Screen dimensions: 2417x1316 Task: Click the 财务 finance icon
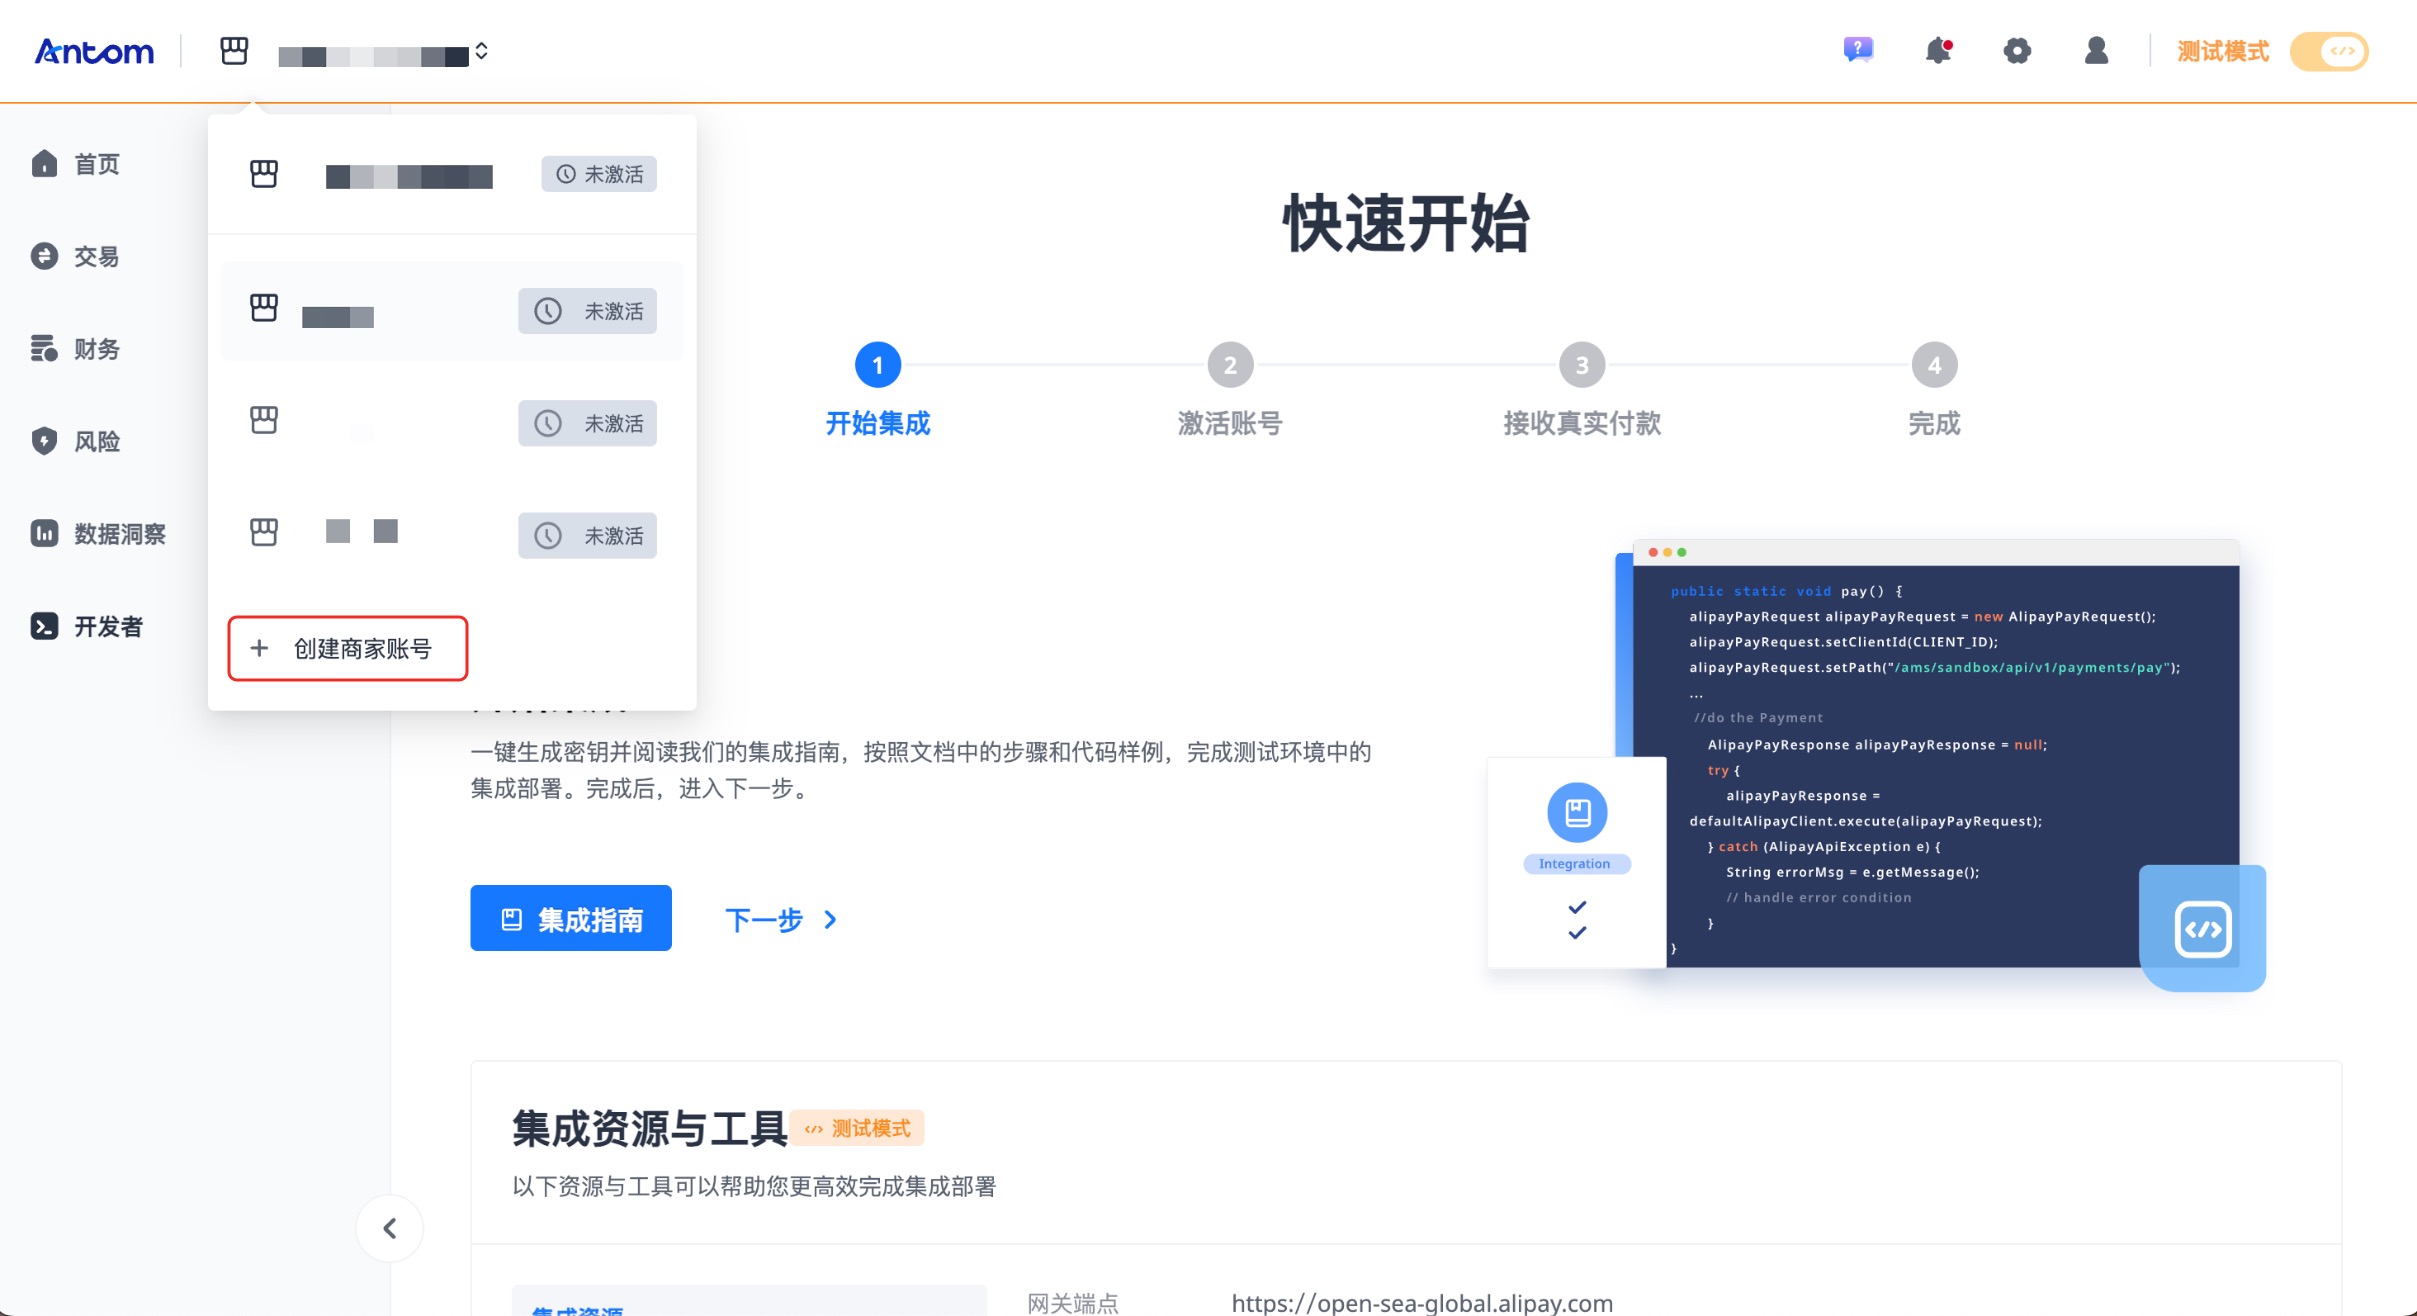(45, 348)
